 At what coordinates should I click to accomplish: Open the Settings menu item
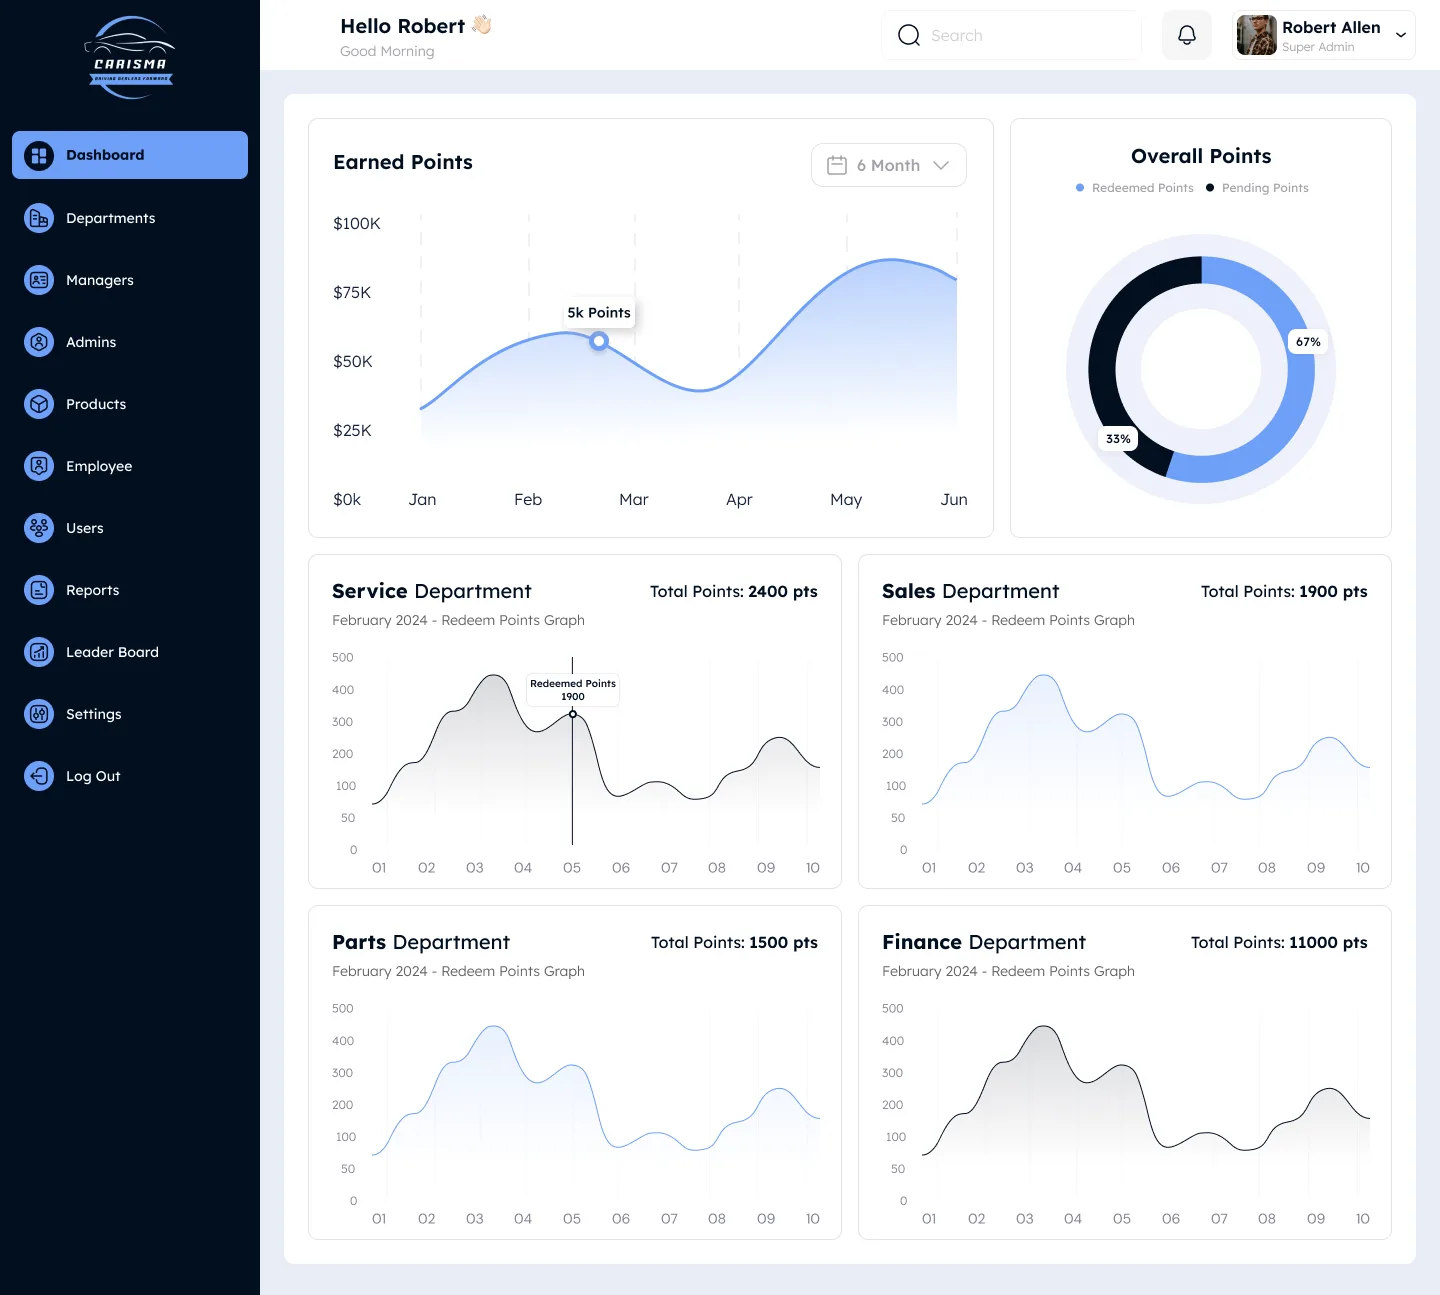pos(94,714)
